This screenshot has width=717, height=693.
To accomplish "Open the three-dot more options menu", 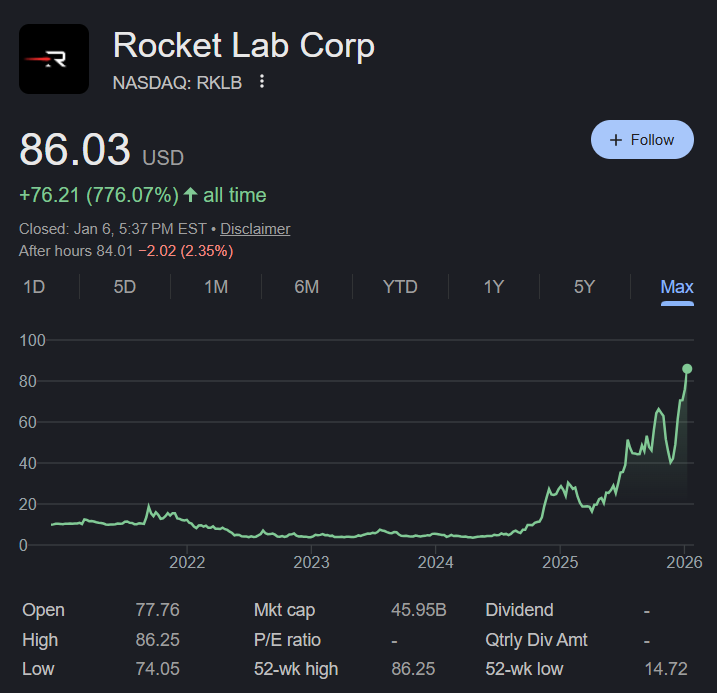I will 262,81.
